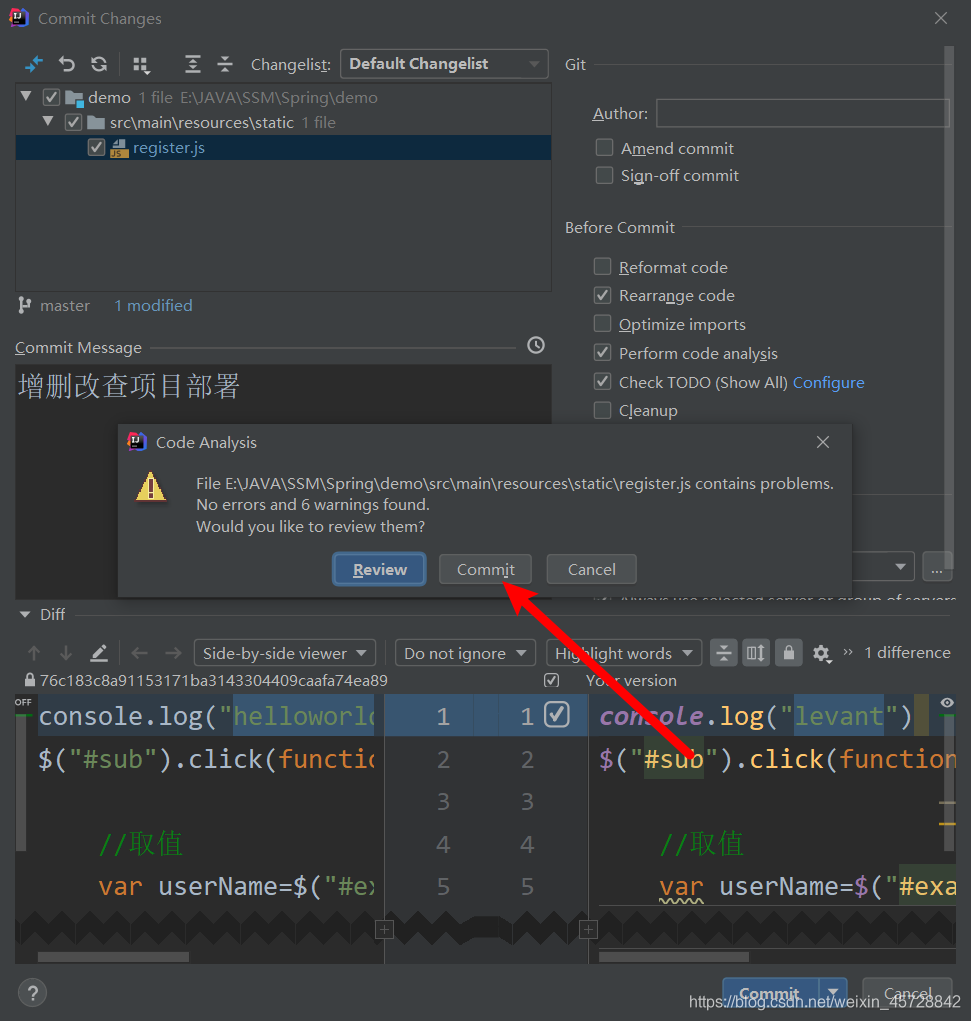Collapse the src\main\resources\static node
971x1021 pixels.
(x=48, y=121)
